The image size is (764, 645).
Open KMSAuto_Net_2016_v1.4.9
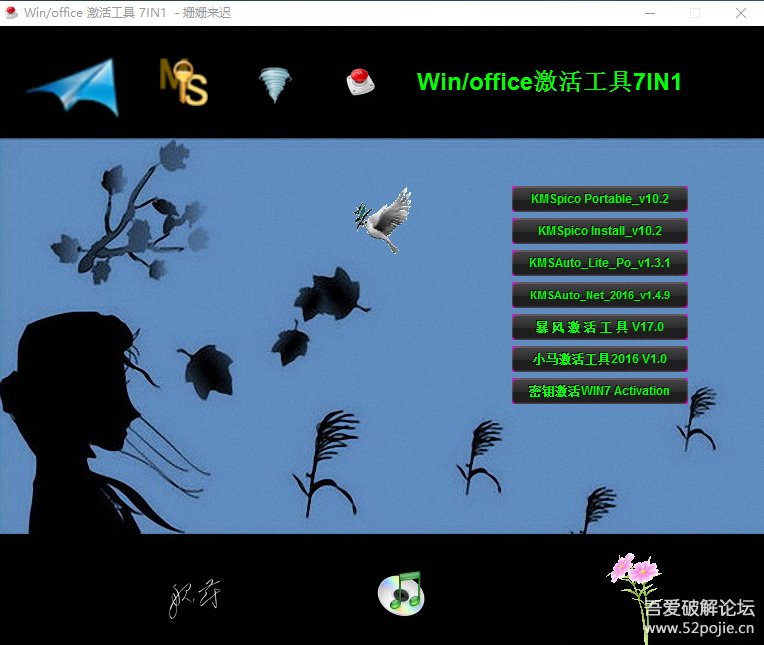click(x=600, y=295)
